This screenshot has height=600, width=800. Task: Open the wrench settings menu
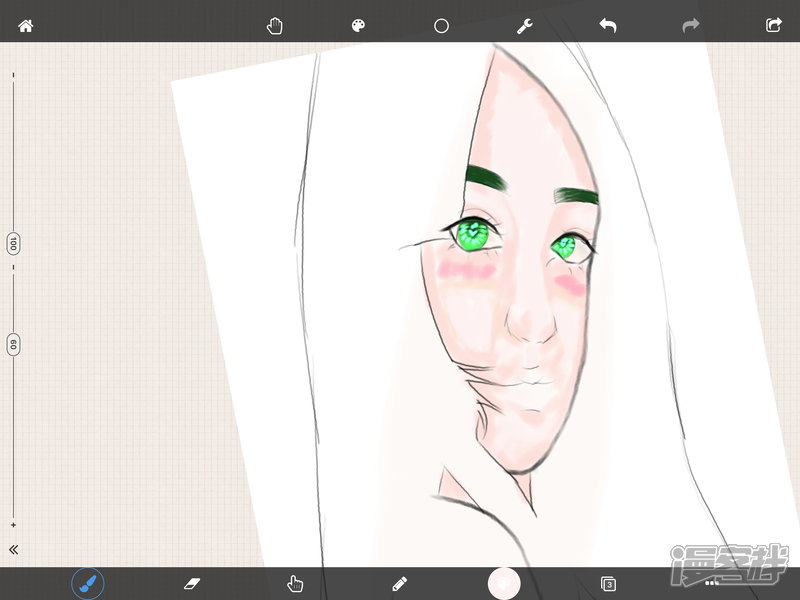click(524, 26)
